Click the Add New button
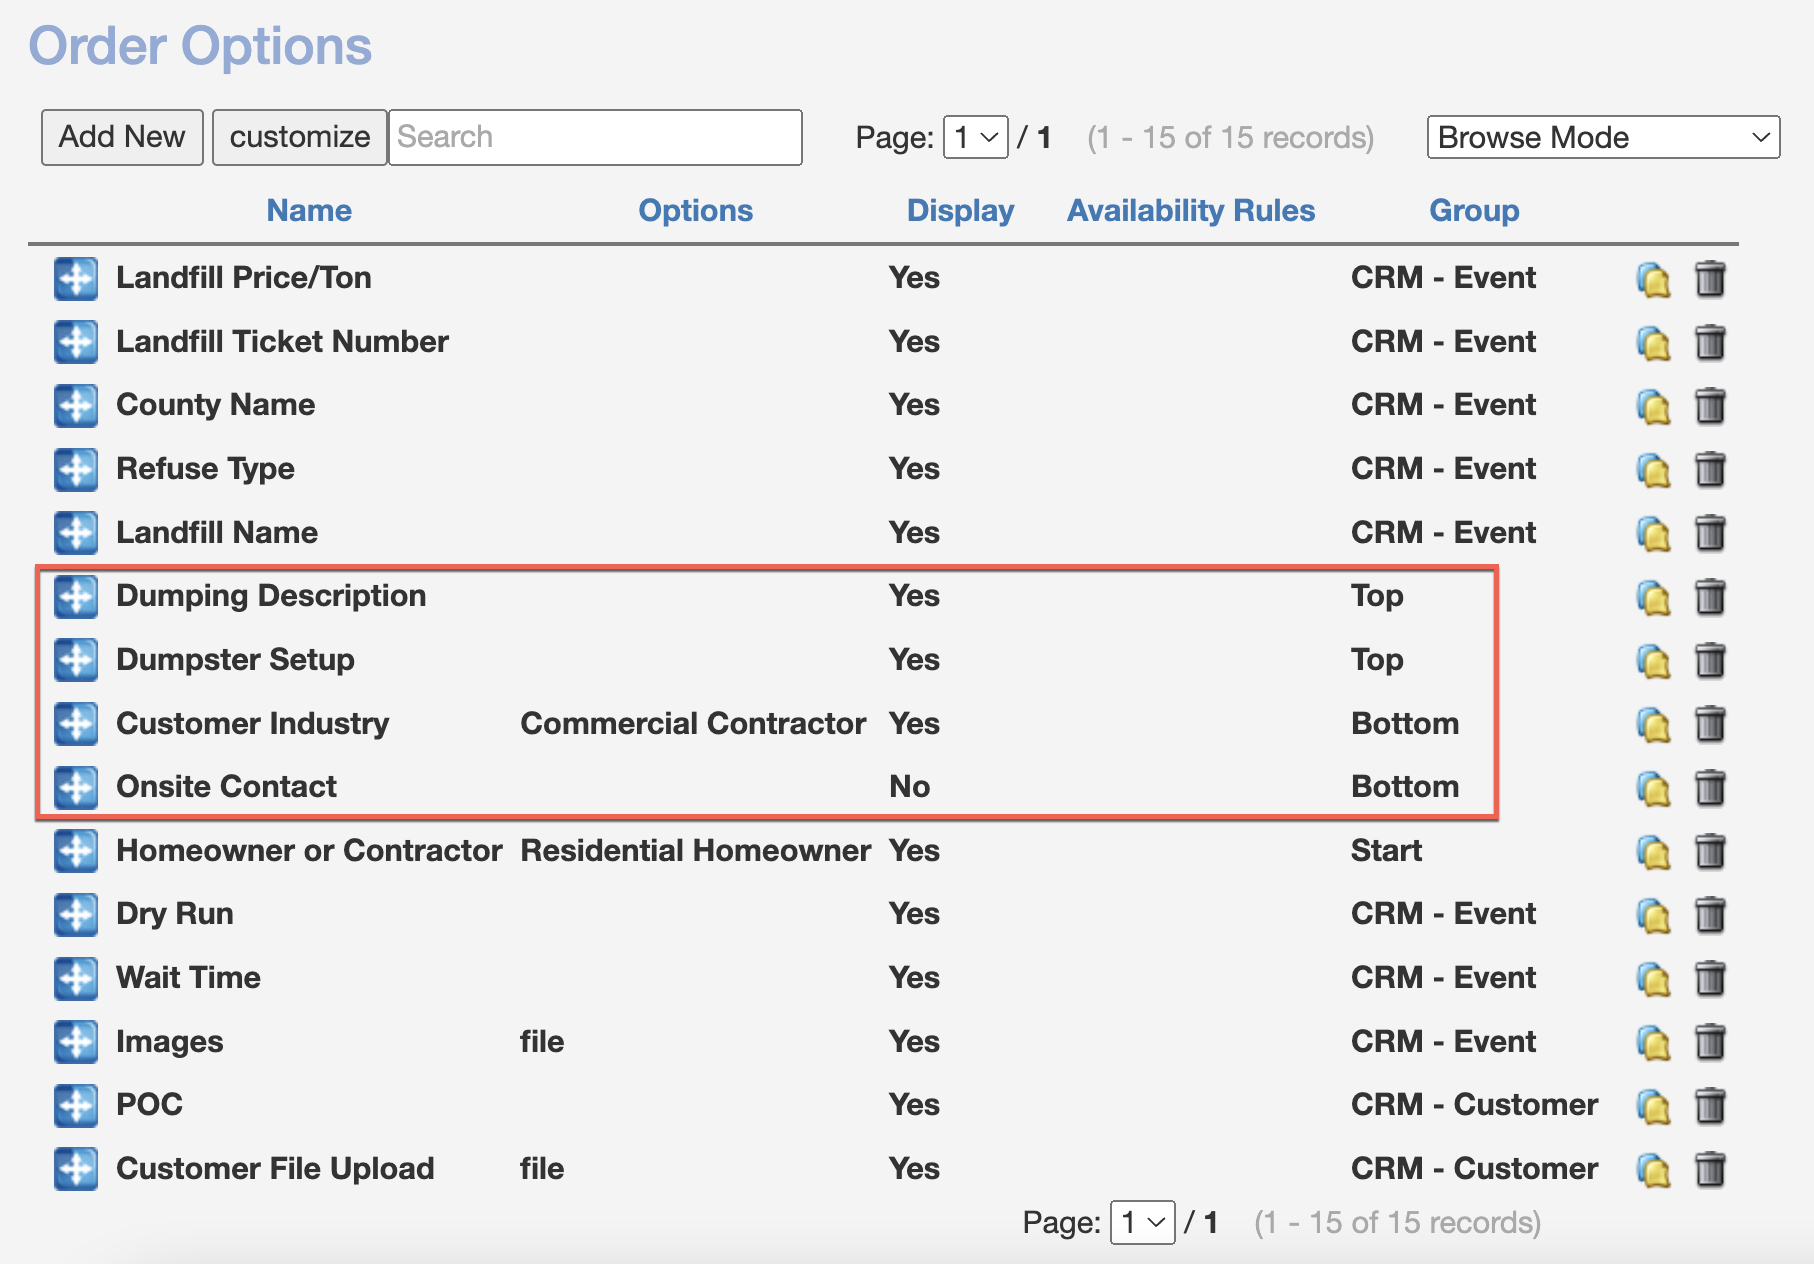This screenshot has width=1814, height=1264. tap(122, 137)
